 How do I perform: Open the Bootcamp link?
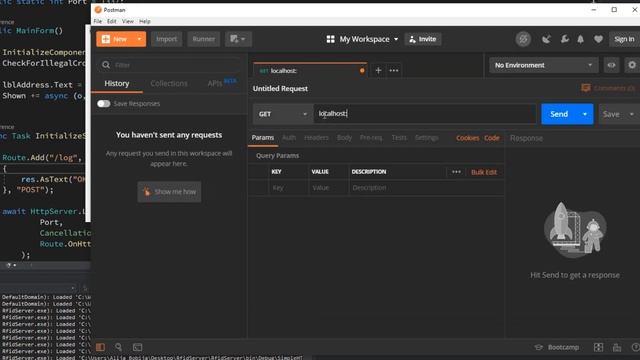557,347
